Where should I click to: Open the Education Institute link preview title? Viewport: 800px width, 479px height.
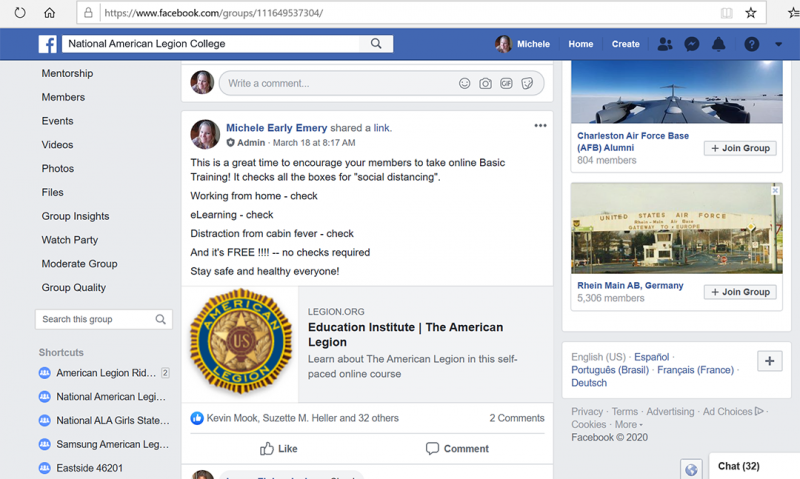tap(405, 335)
